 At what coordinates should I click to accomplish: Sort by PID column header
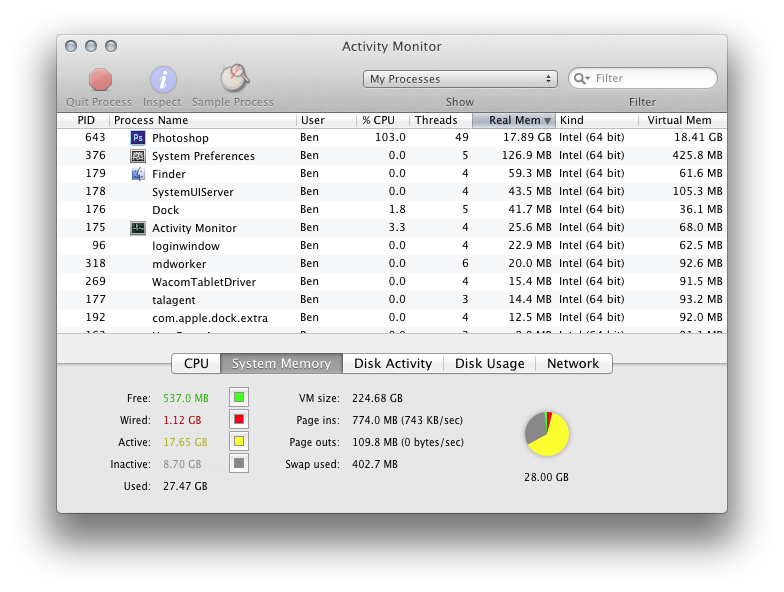tap(84, 120)
